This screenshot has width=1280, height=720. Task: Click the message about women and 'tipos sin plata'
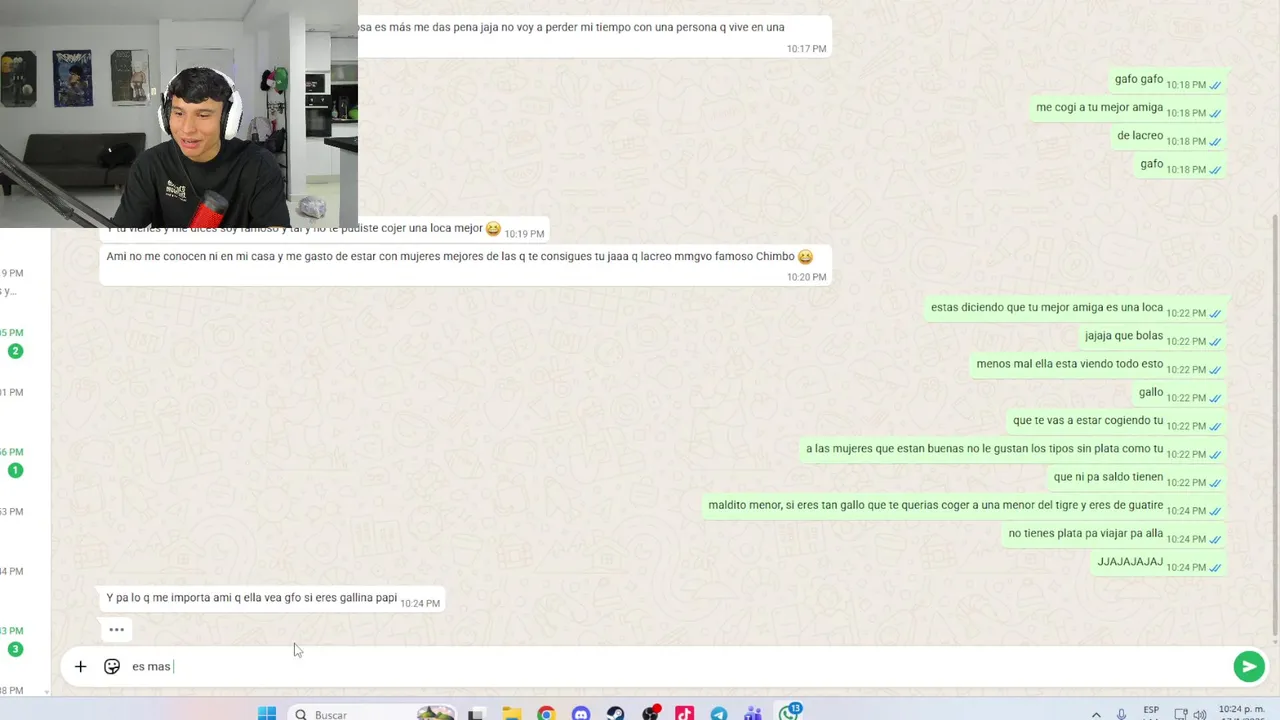coord(1013,449)
